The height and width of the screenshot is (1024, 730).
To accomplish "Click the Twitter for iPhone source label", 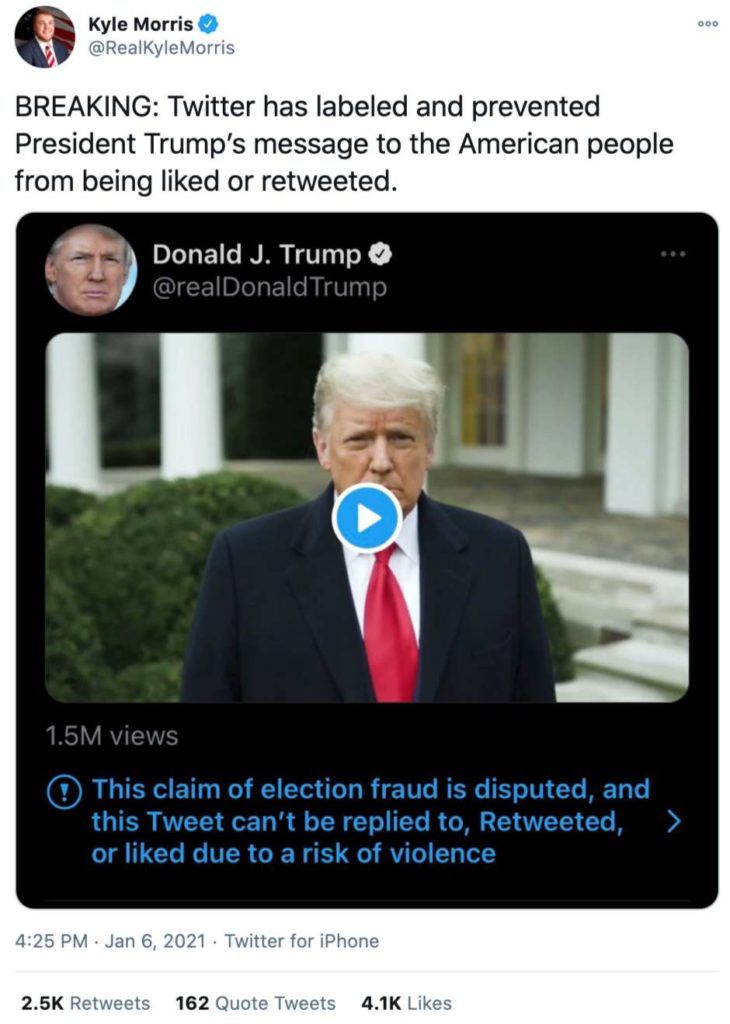I will point(302,941).
